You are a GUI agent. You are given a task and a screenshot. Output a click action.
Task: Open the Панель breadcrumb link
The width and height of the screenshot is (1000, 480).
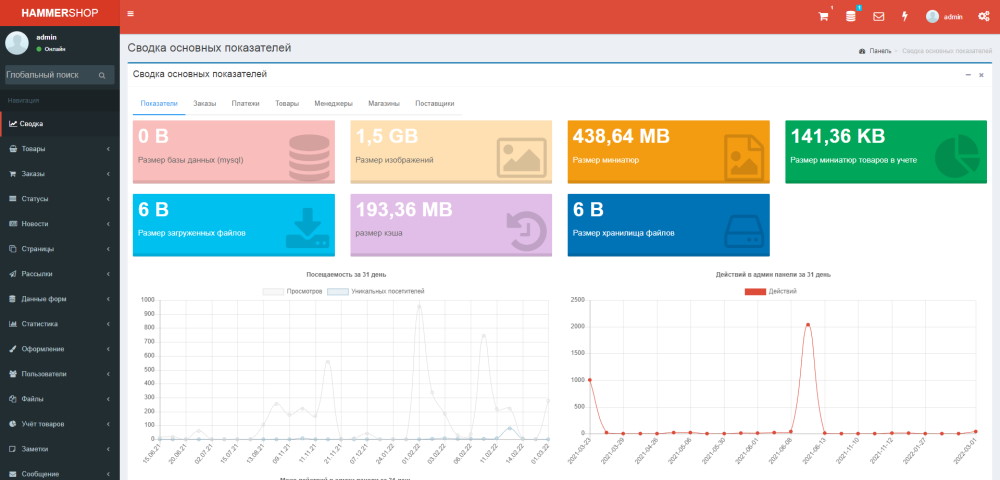pyautogui.click(x=875, y=50)
